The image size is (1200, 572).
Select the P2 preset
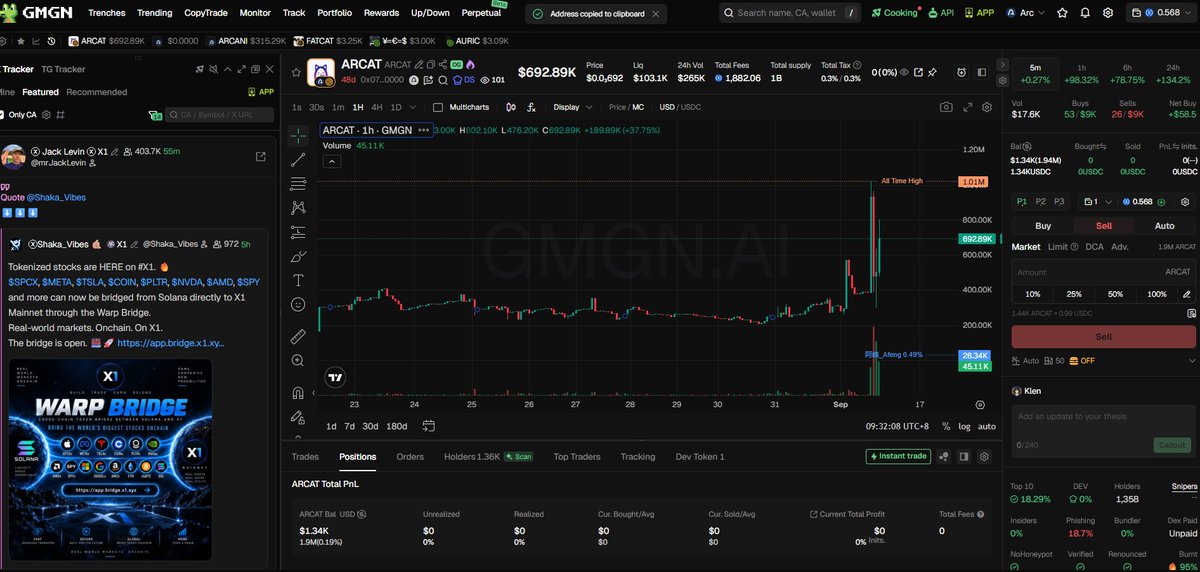tap(1041, 201)
